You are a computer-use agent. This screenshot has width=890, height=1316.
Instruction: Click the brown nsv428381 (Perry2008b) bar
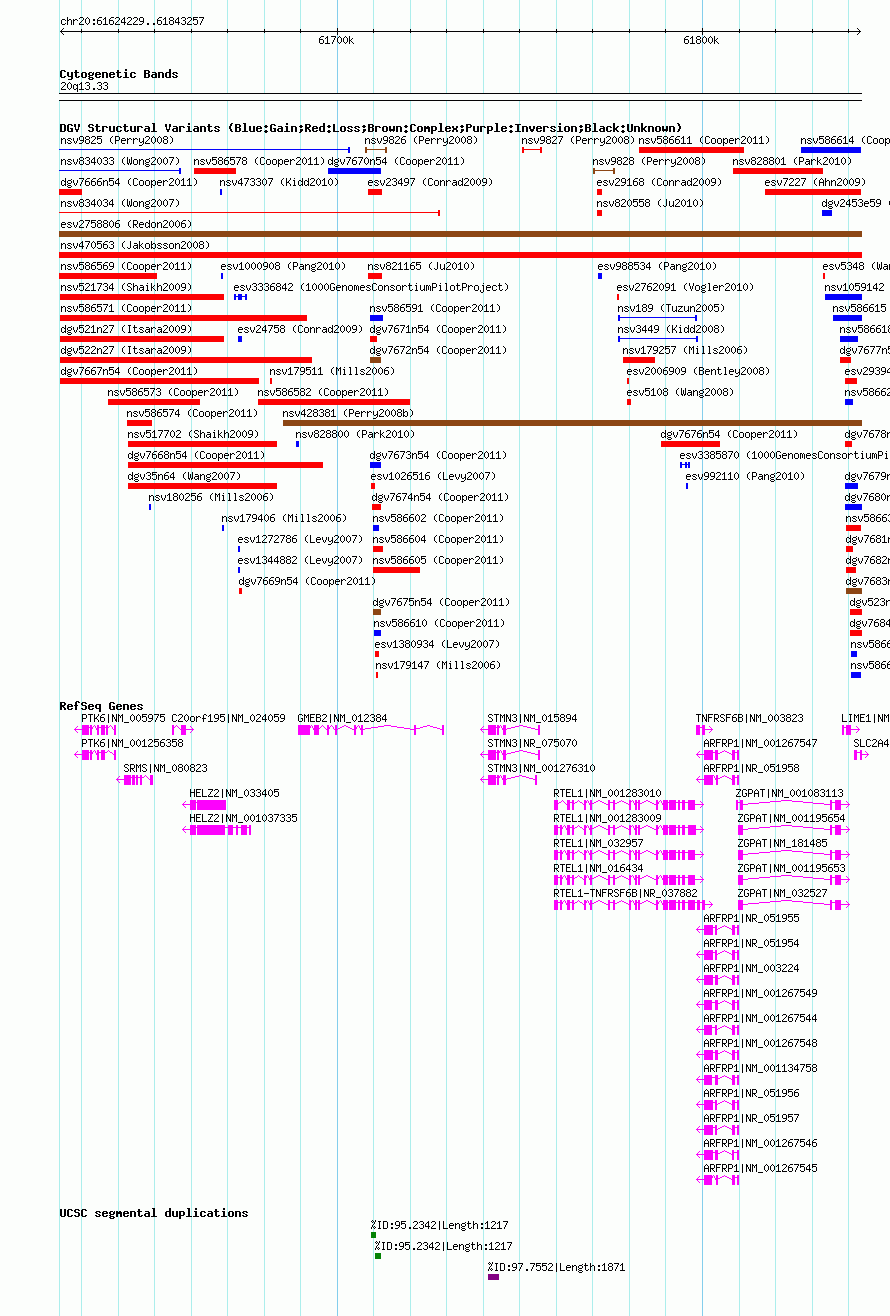pyautogui.click(x=572, y=423)
